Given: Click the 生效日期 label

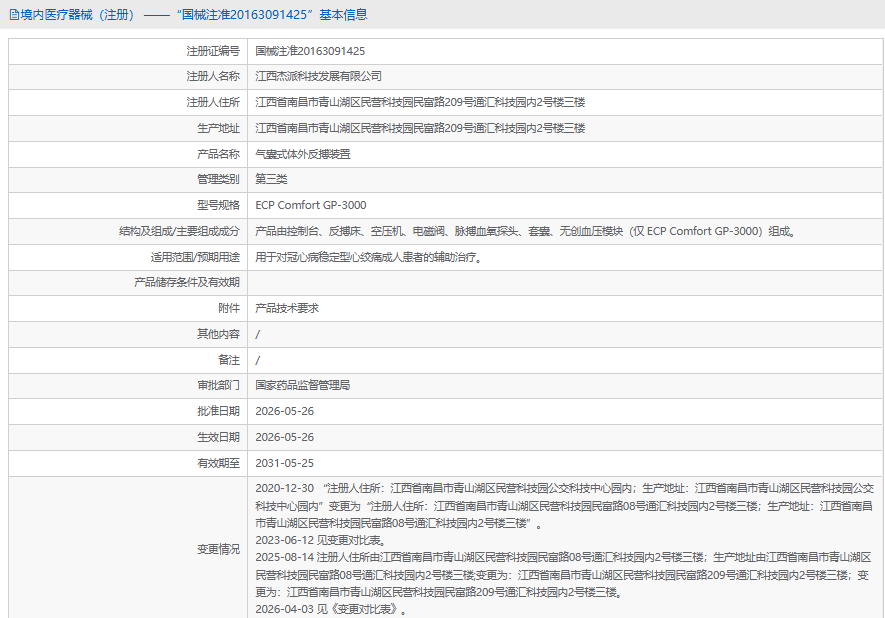Looking at the screenshot, I should (x=218, y=437).
